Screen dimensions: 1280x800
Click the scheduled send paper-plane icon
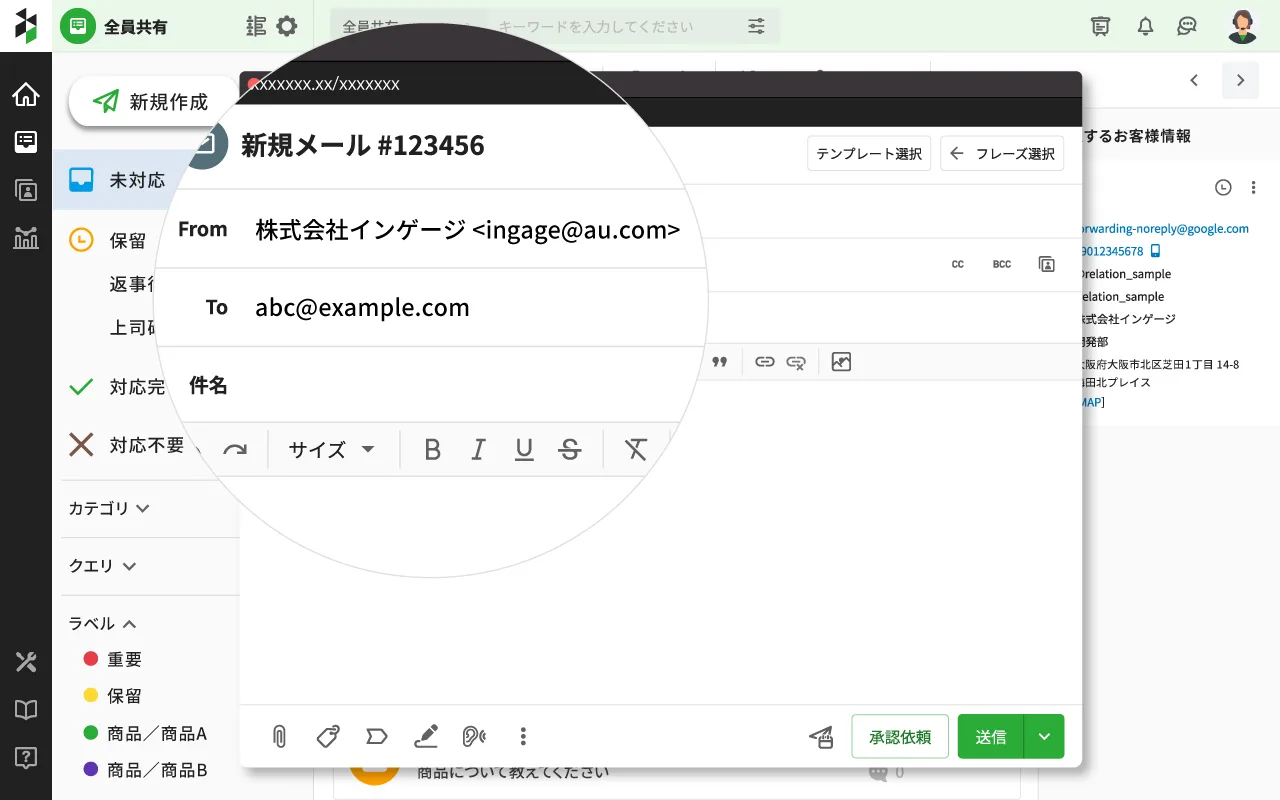(821, 738)
